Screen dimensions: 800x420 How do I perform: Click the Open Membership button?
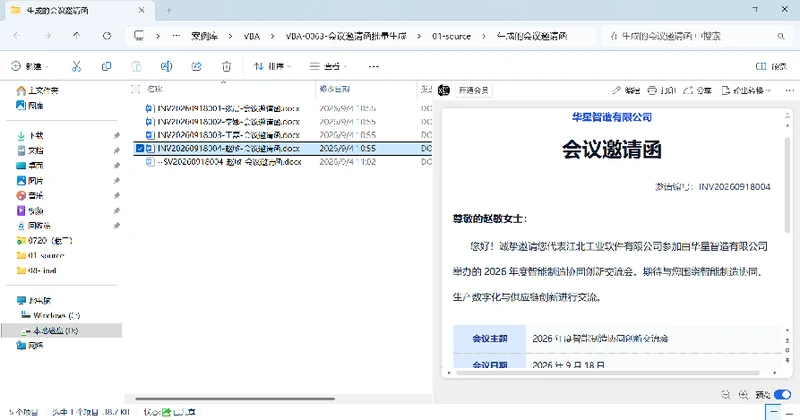473,90
